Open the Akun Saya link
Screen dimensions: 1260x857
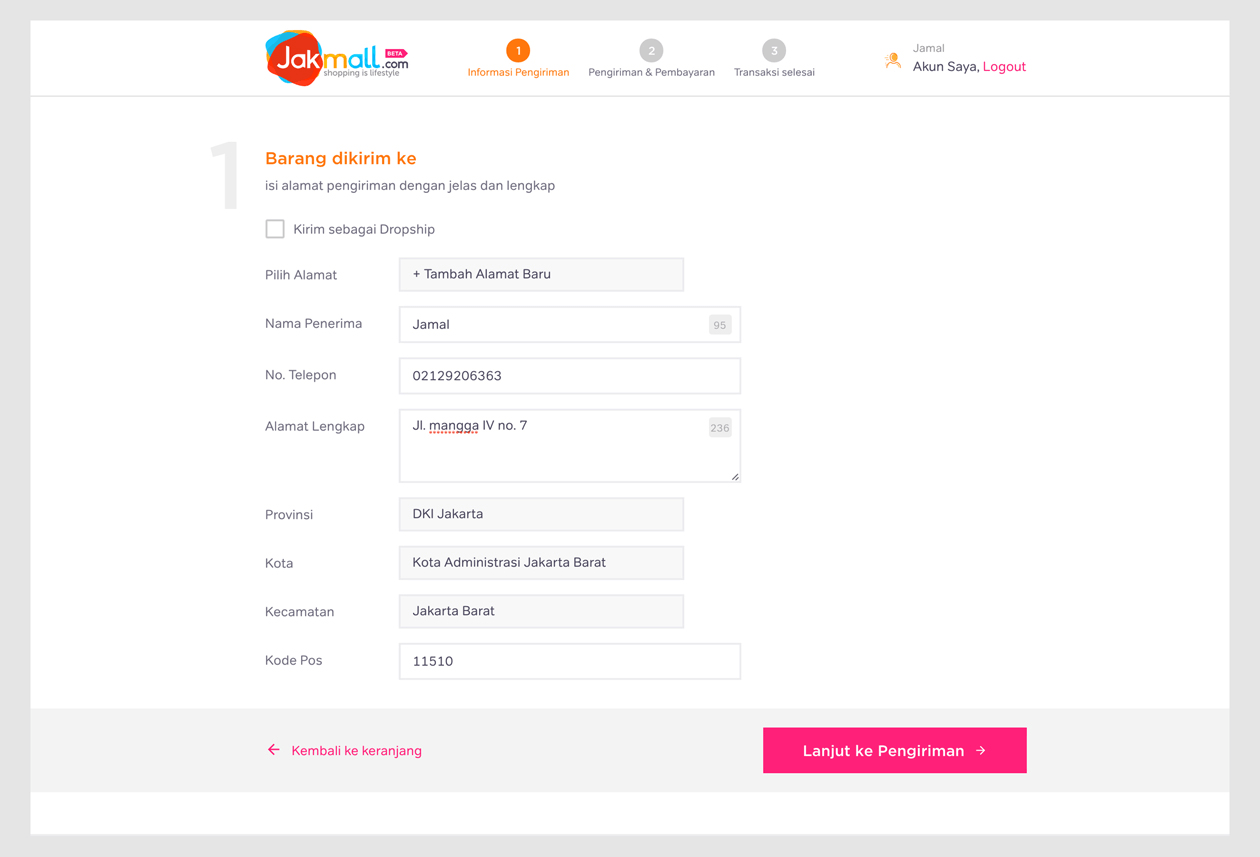(945, 67)
